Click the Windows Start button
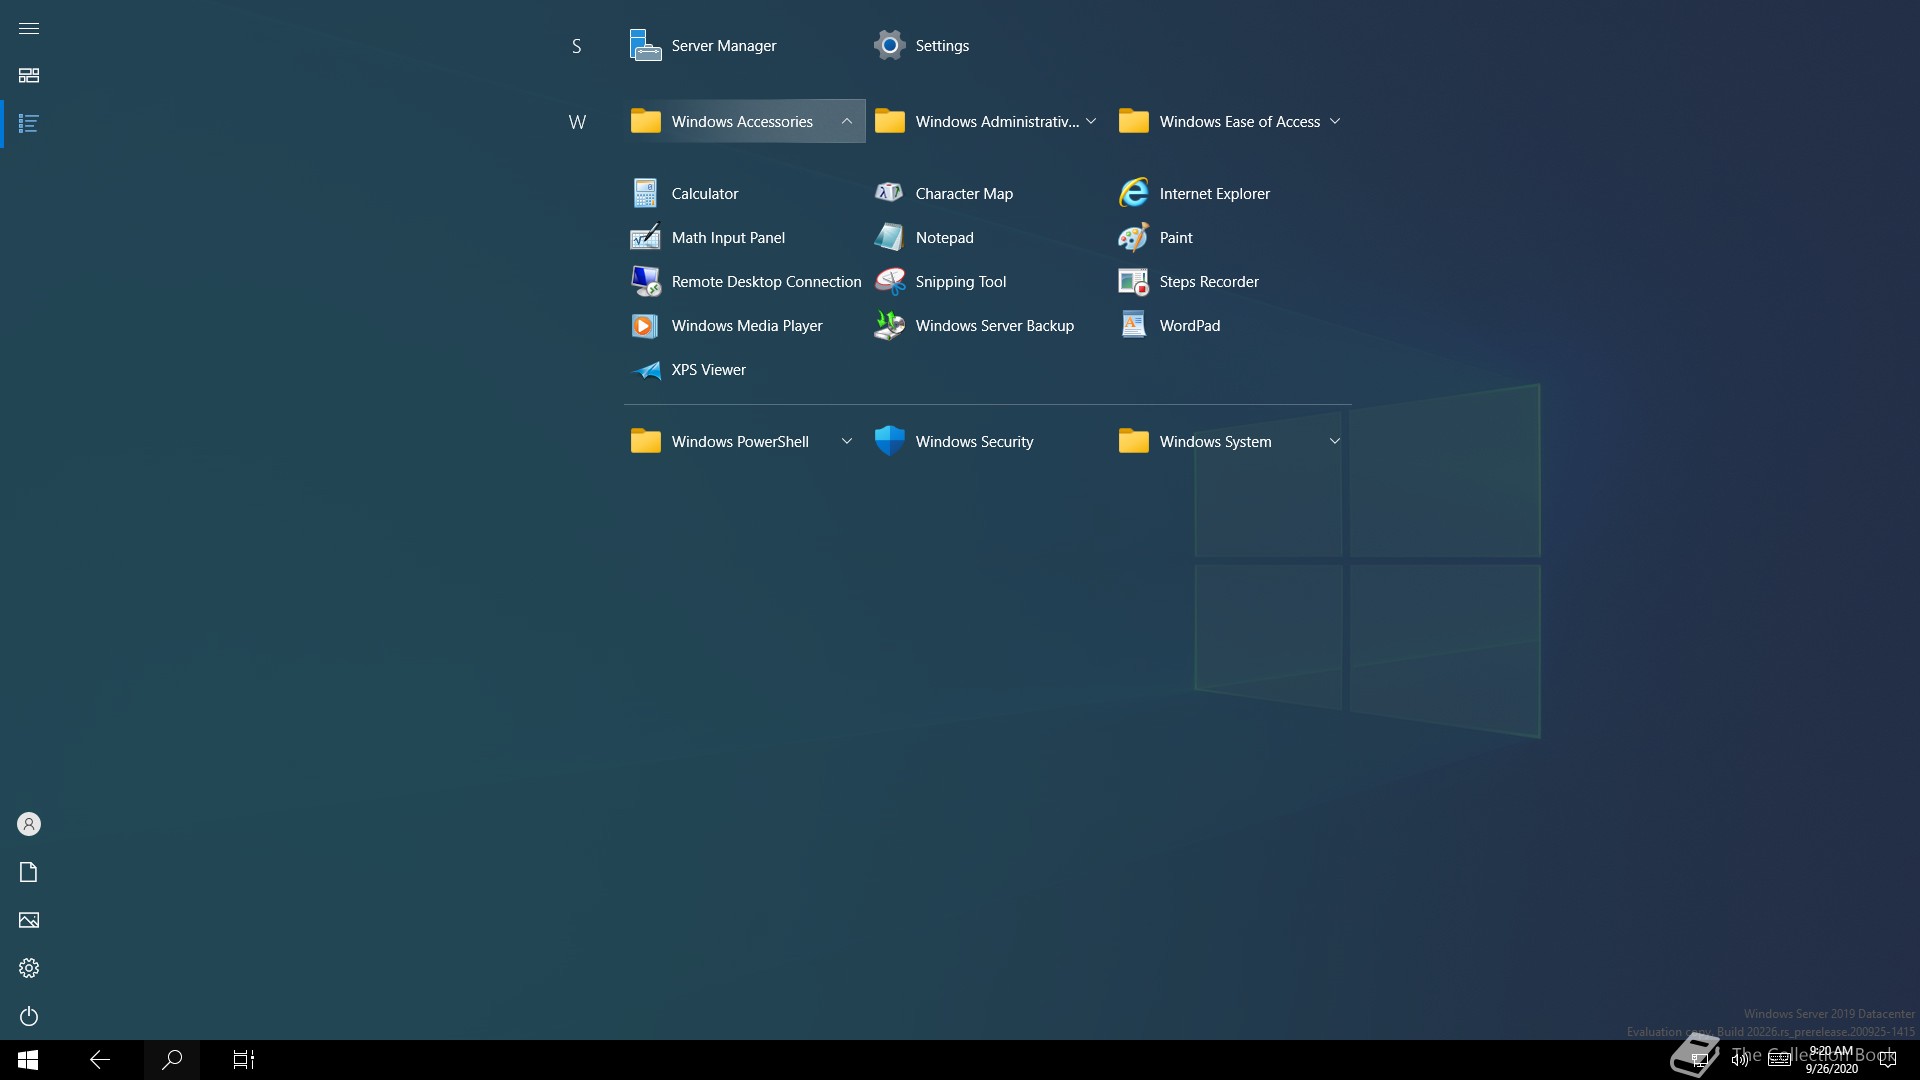The width and height of the screenshot is (1920, 1080). tap(28, 1060)
